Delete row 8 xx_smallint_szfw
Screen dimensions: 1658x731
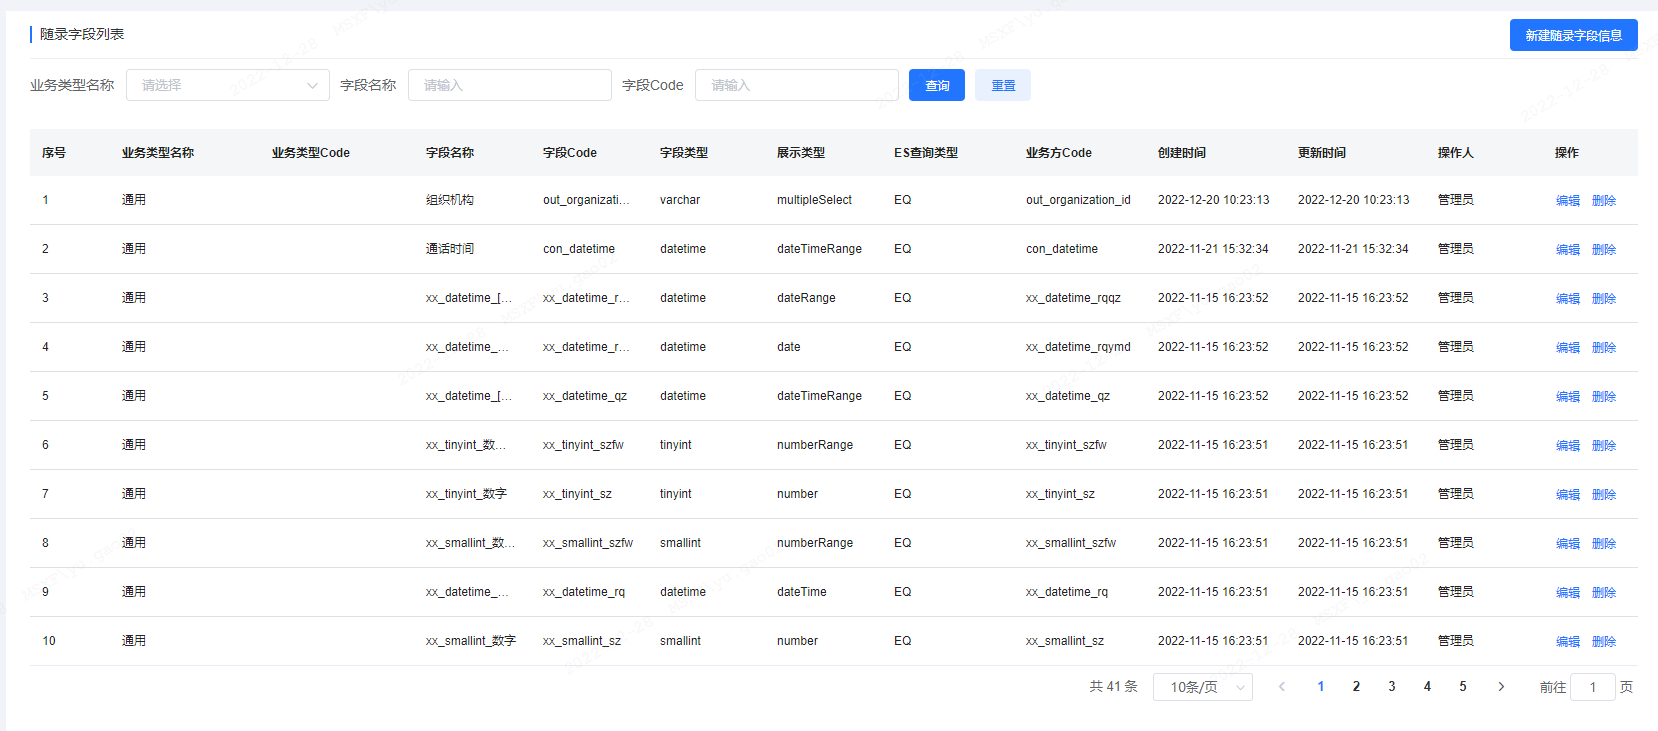click(x=1603, y=543)
